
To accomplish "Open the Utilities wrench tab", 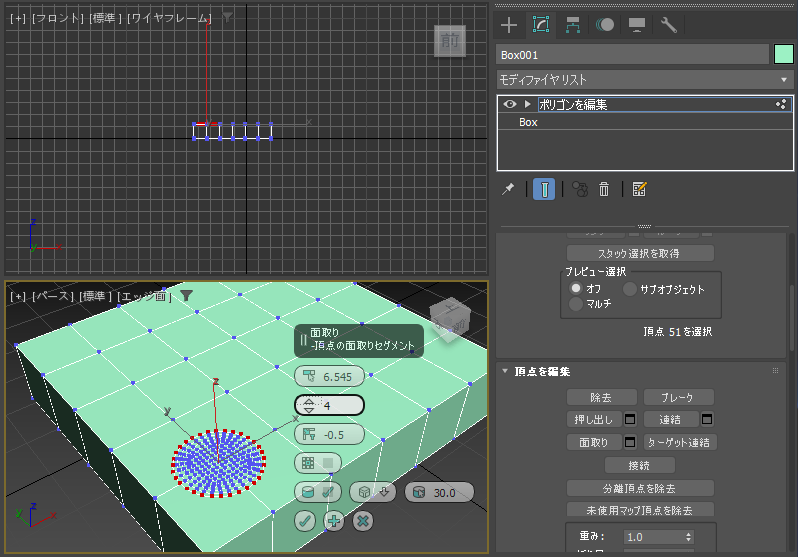I will [668, 24].
